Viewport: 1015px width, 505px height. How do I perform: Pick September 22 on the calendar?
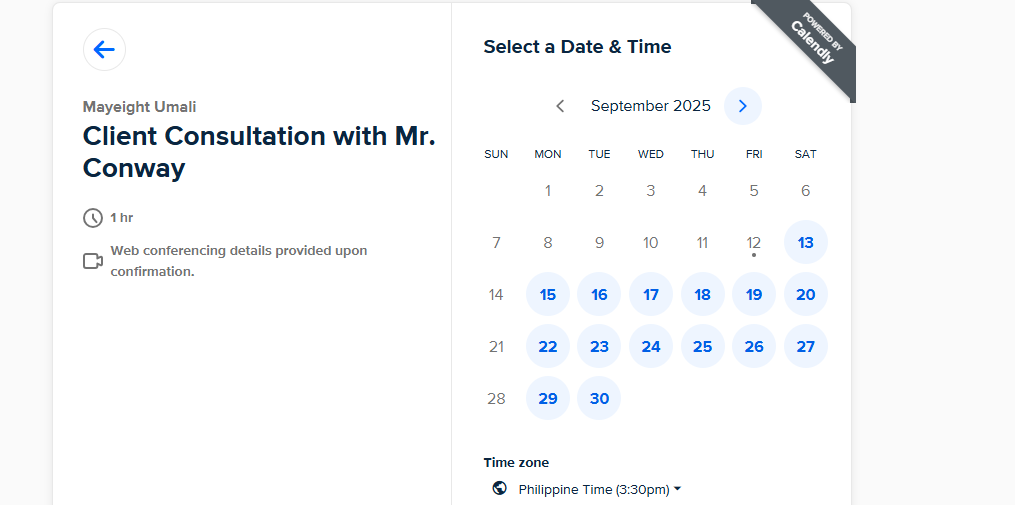point(548,347)
